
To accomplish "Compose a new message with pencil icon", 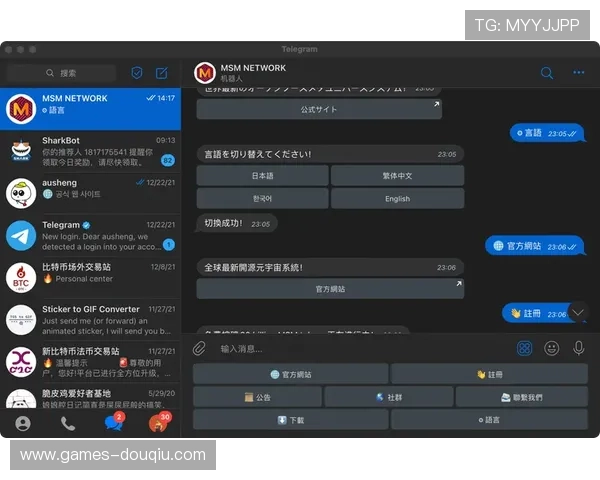I will tap(161, 73).
